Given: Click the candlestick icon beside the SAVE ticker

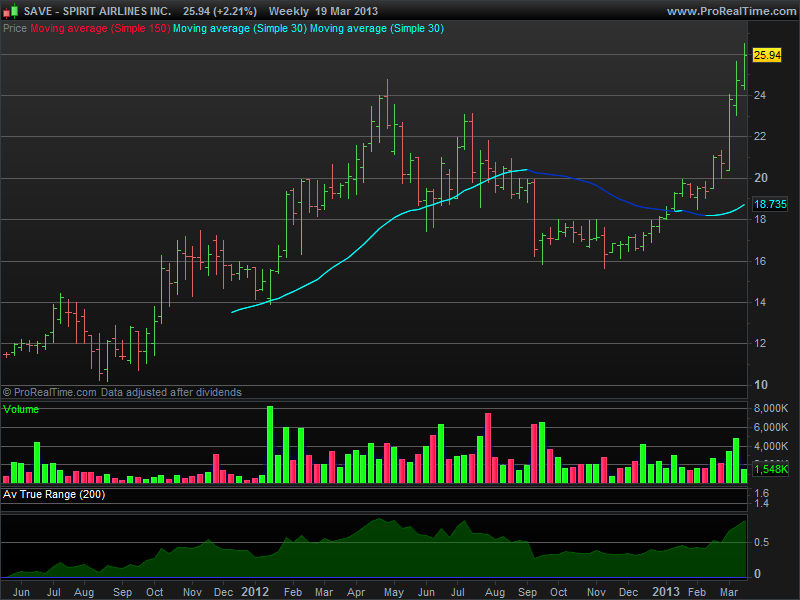Looking at the screenshot, I should [11, 10].
